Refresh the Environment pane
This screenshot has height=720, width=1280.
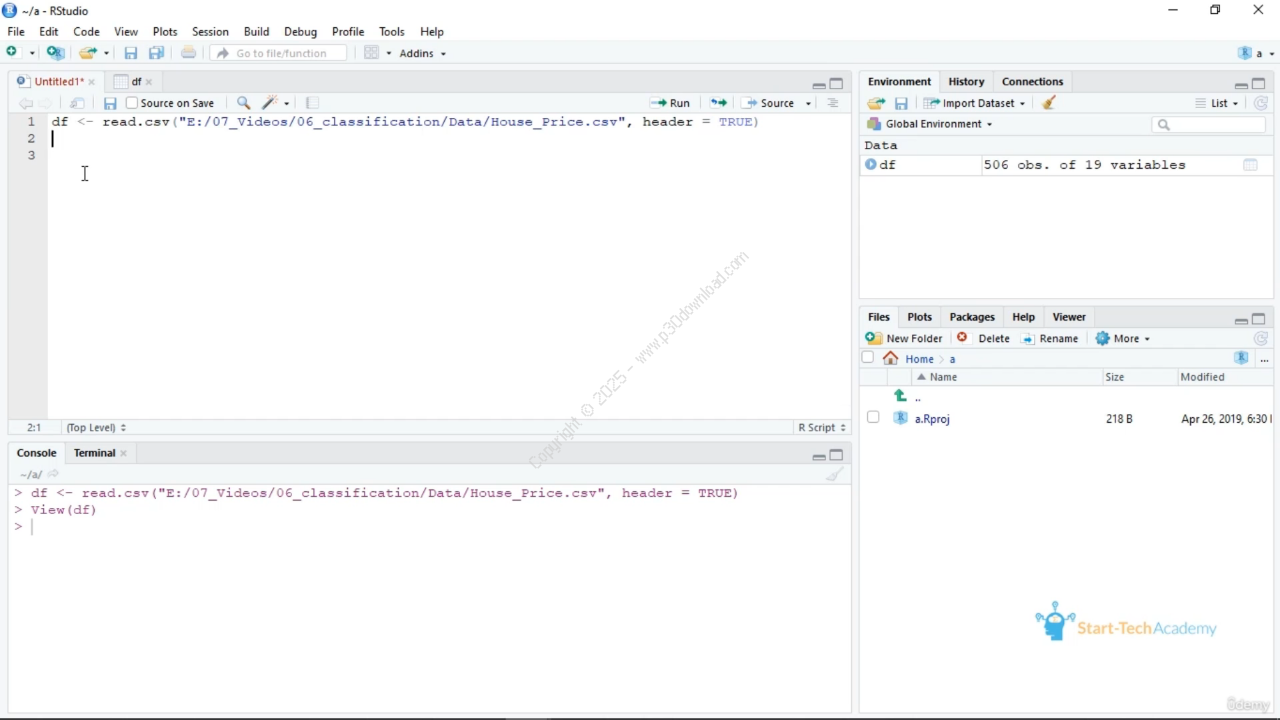1261,103
